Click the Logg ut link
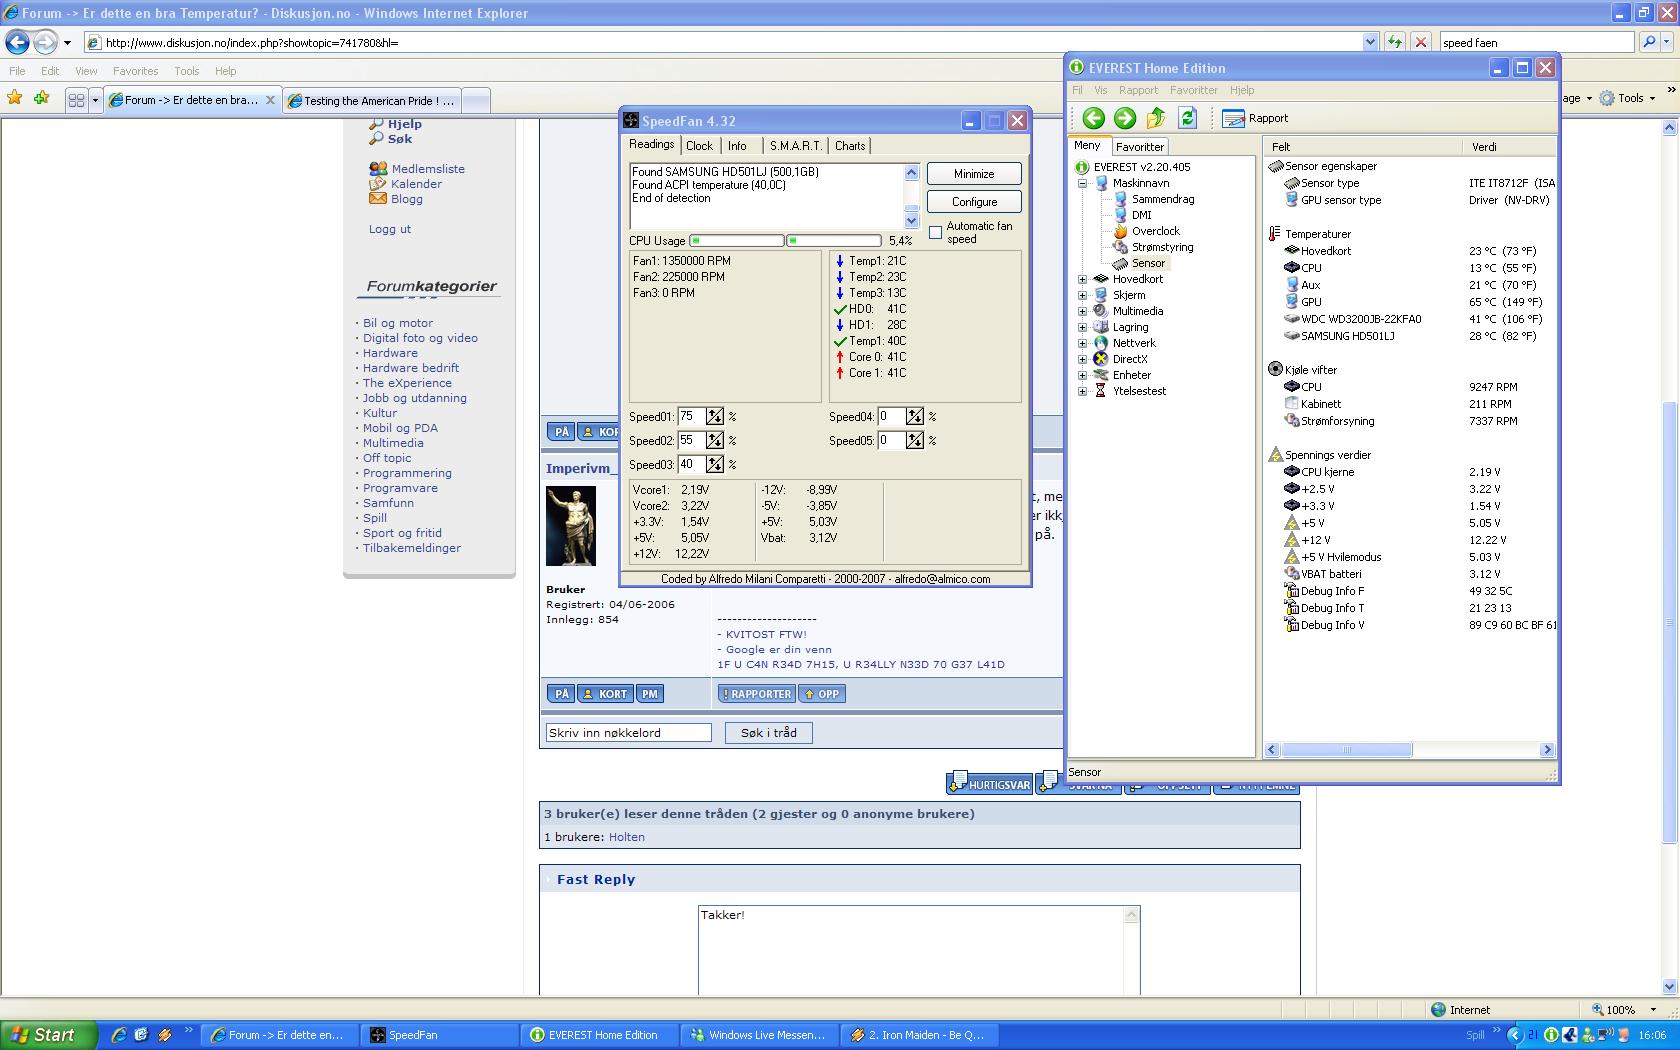Viewport: 1680px width, 1050px height. [389, 229]
